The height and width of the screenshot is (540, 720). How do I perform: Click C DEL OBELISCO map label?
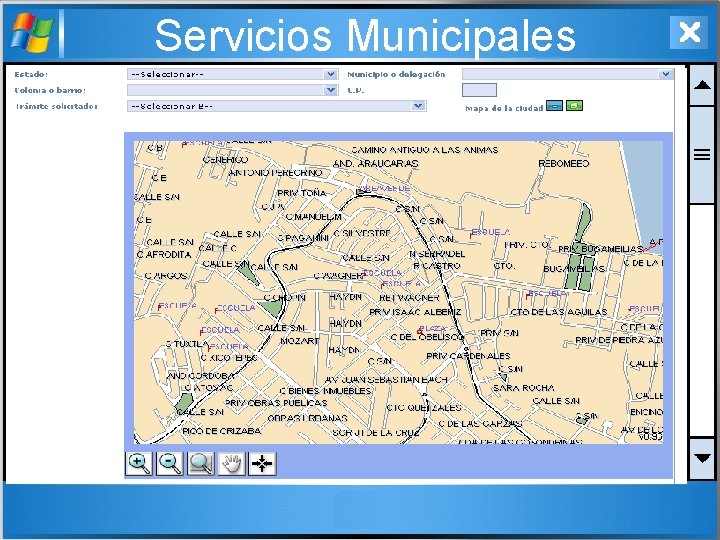coord(427,337)
